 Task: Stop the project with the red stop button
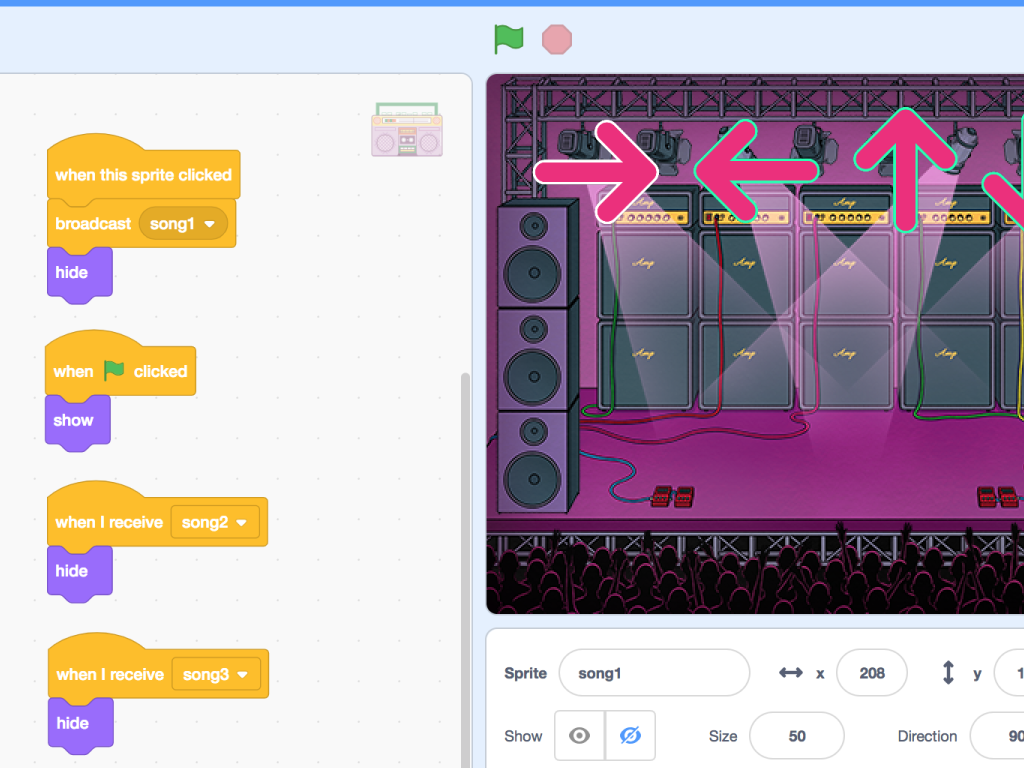(557, 40)
